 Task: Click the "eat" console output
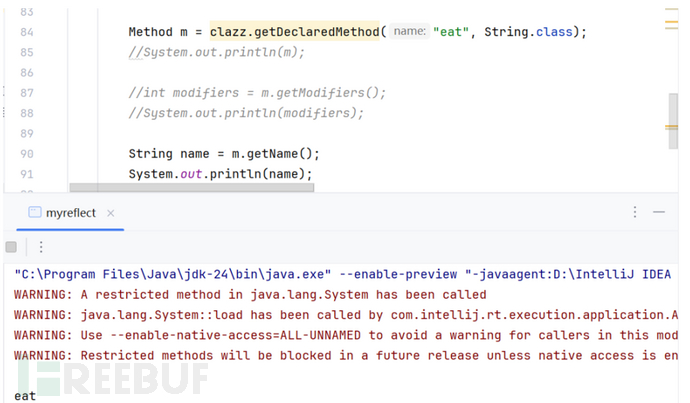pos(25,395)
